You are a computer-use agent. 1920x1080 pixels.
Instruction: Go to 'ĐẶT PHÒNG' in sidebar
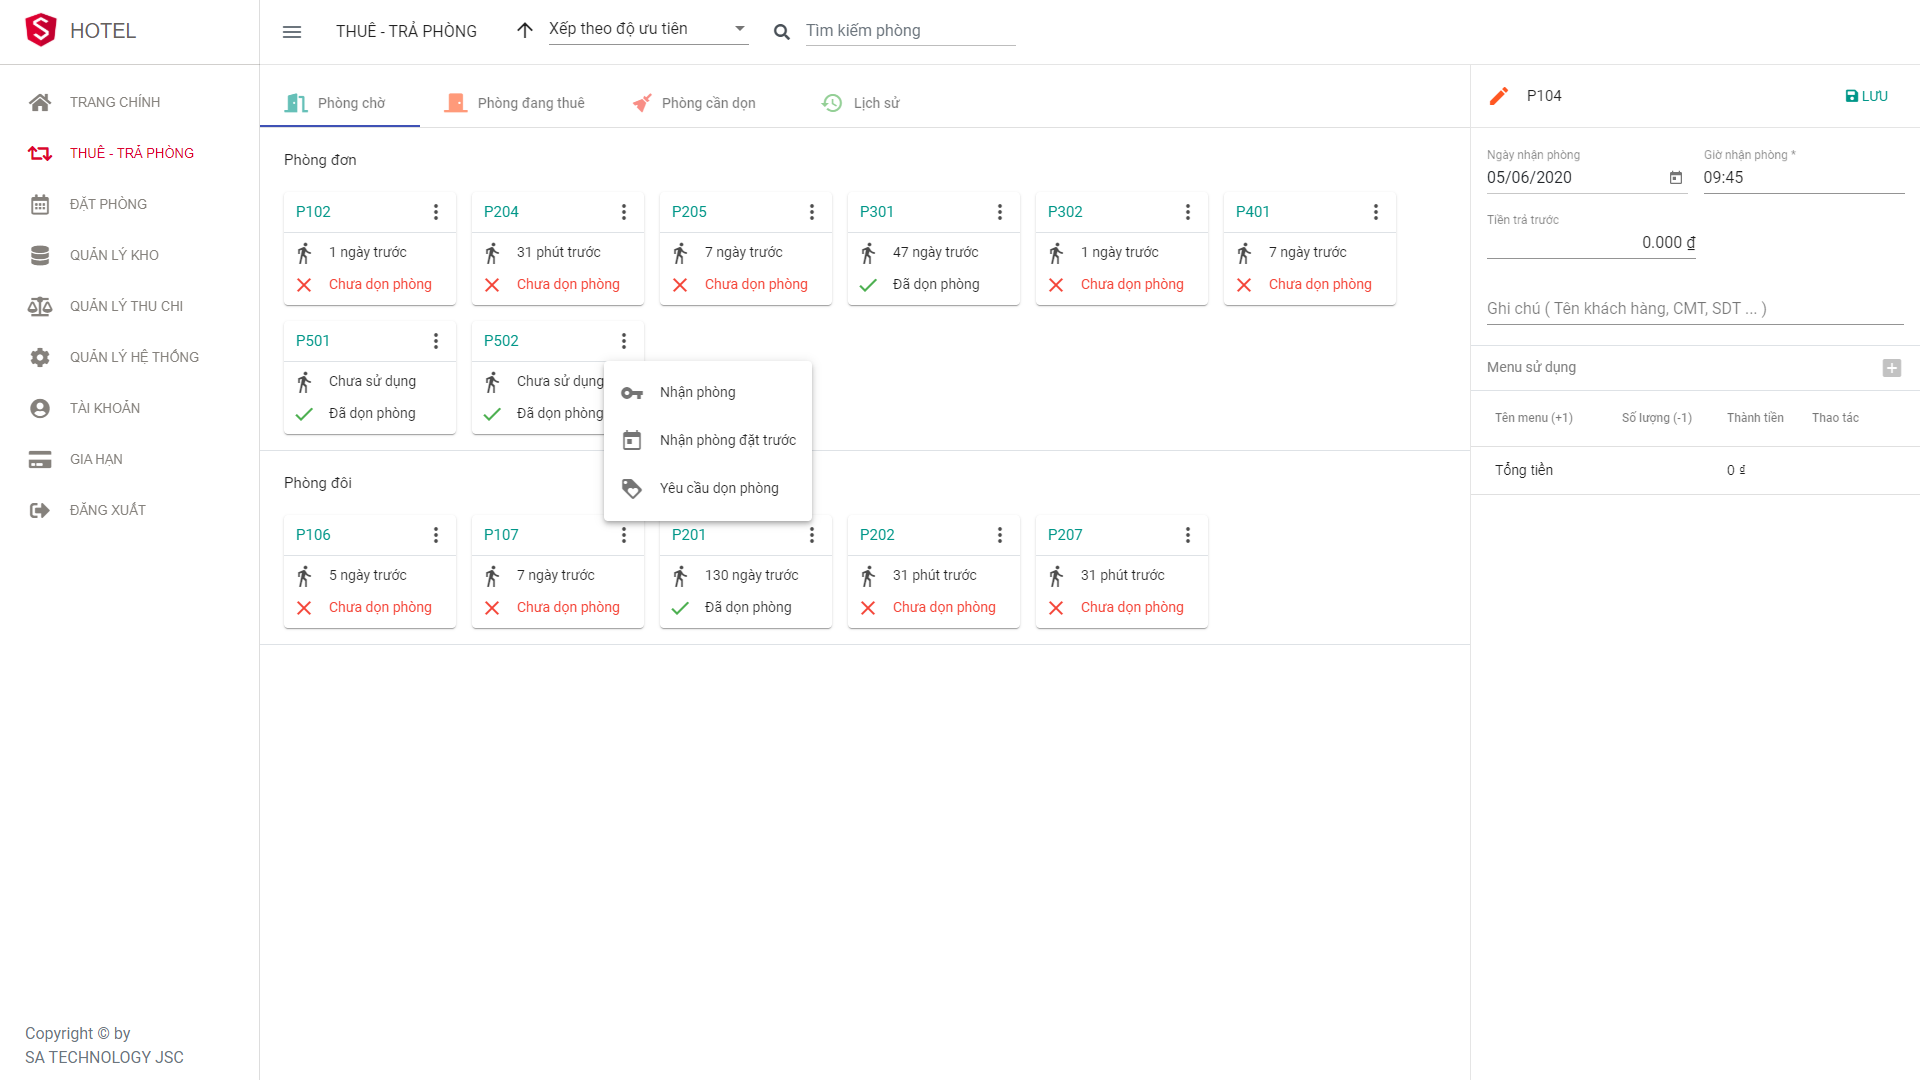[x=108, y=204]
